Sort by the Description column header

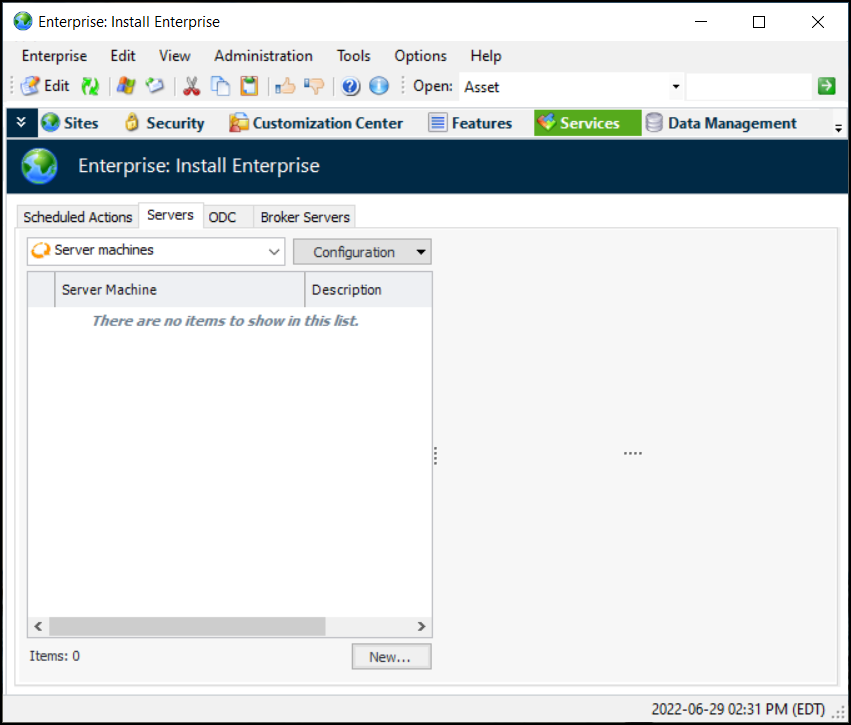pos(369,290)
